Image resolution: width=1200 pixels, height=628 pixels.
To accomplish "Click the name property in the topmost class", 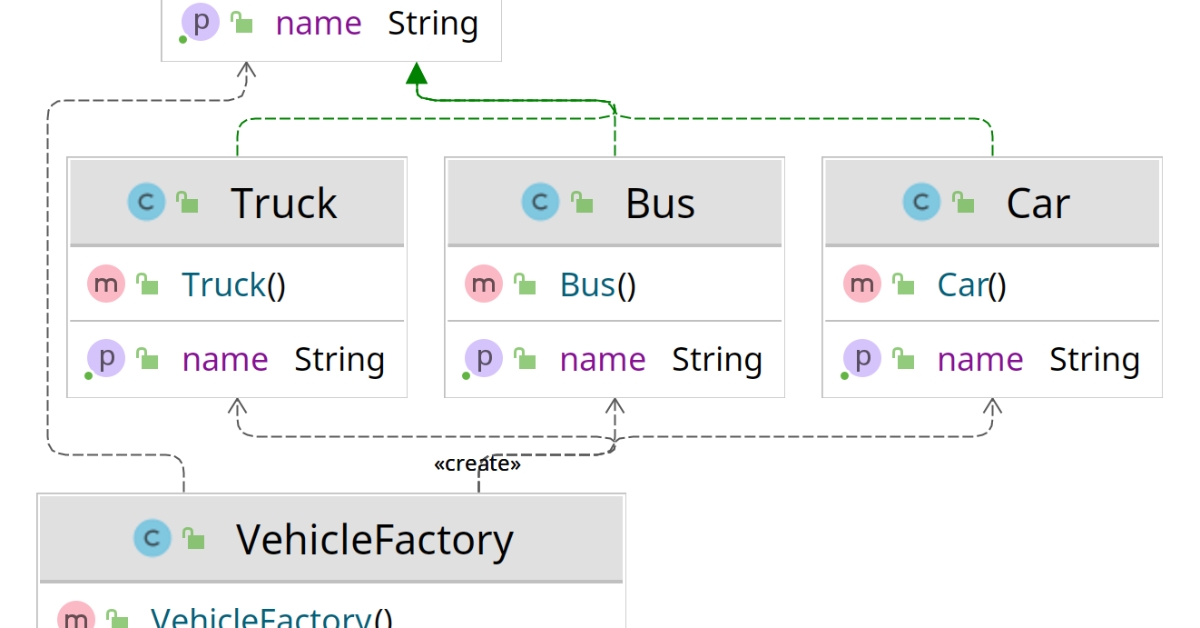I will (x=319, y=23).
